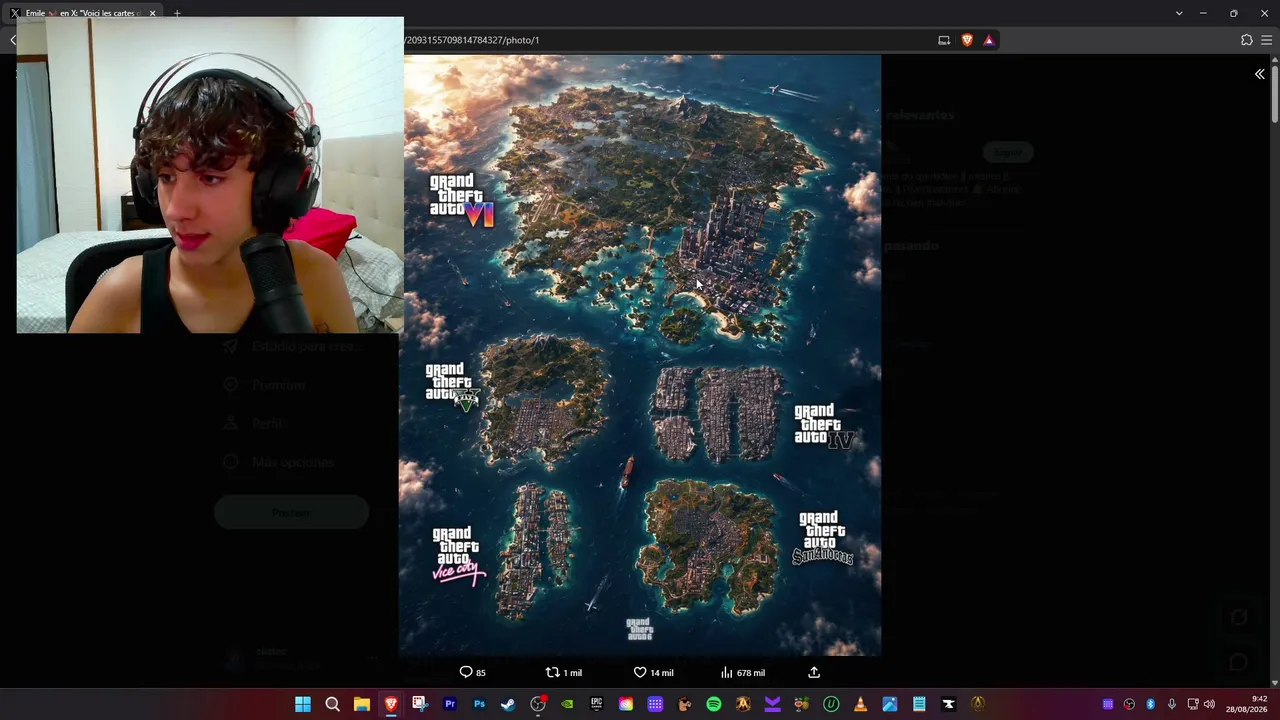Open clock and date 28/08/2026
The image size is (1280, 720).
coord(1247,704)
